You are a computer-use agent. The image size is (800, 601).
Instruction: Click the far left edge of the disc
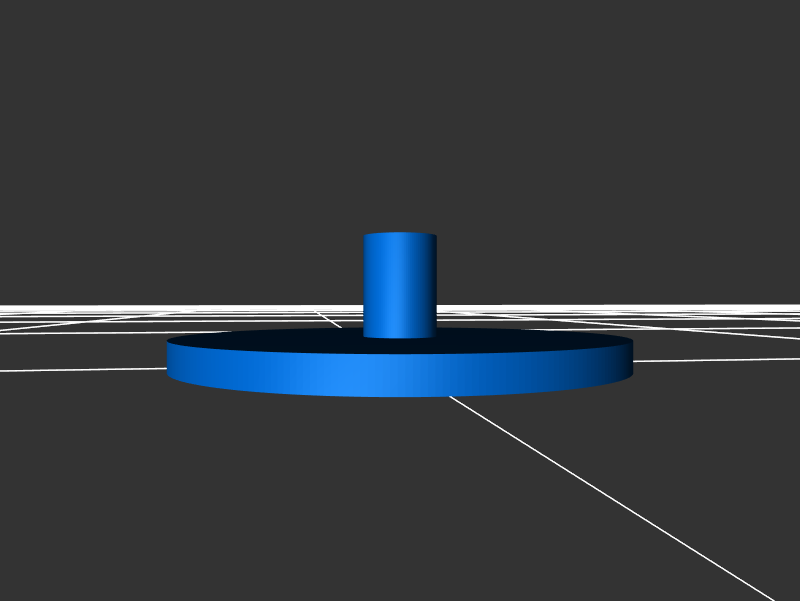(169, 360)
